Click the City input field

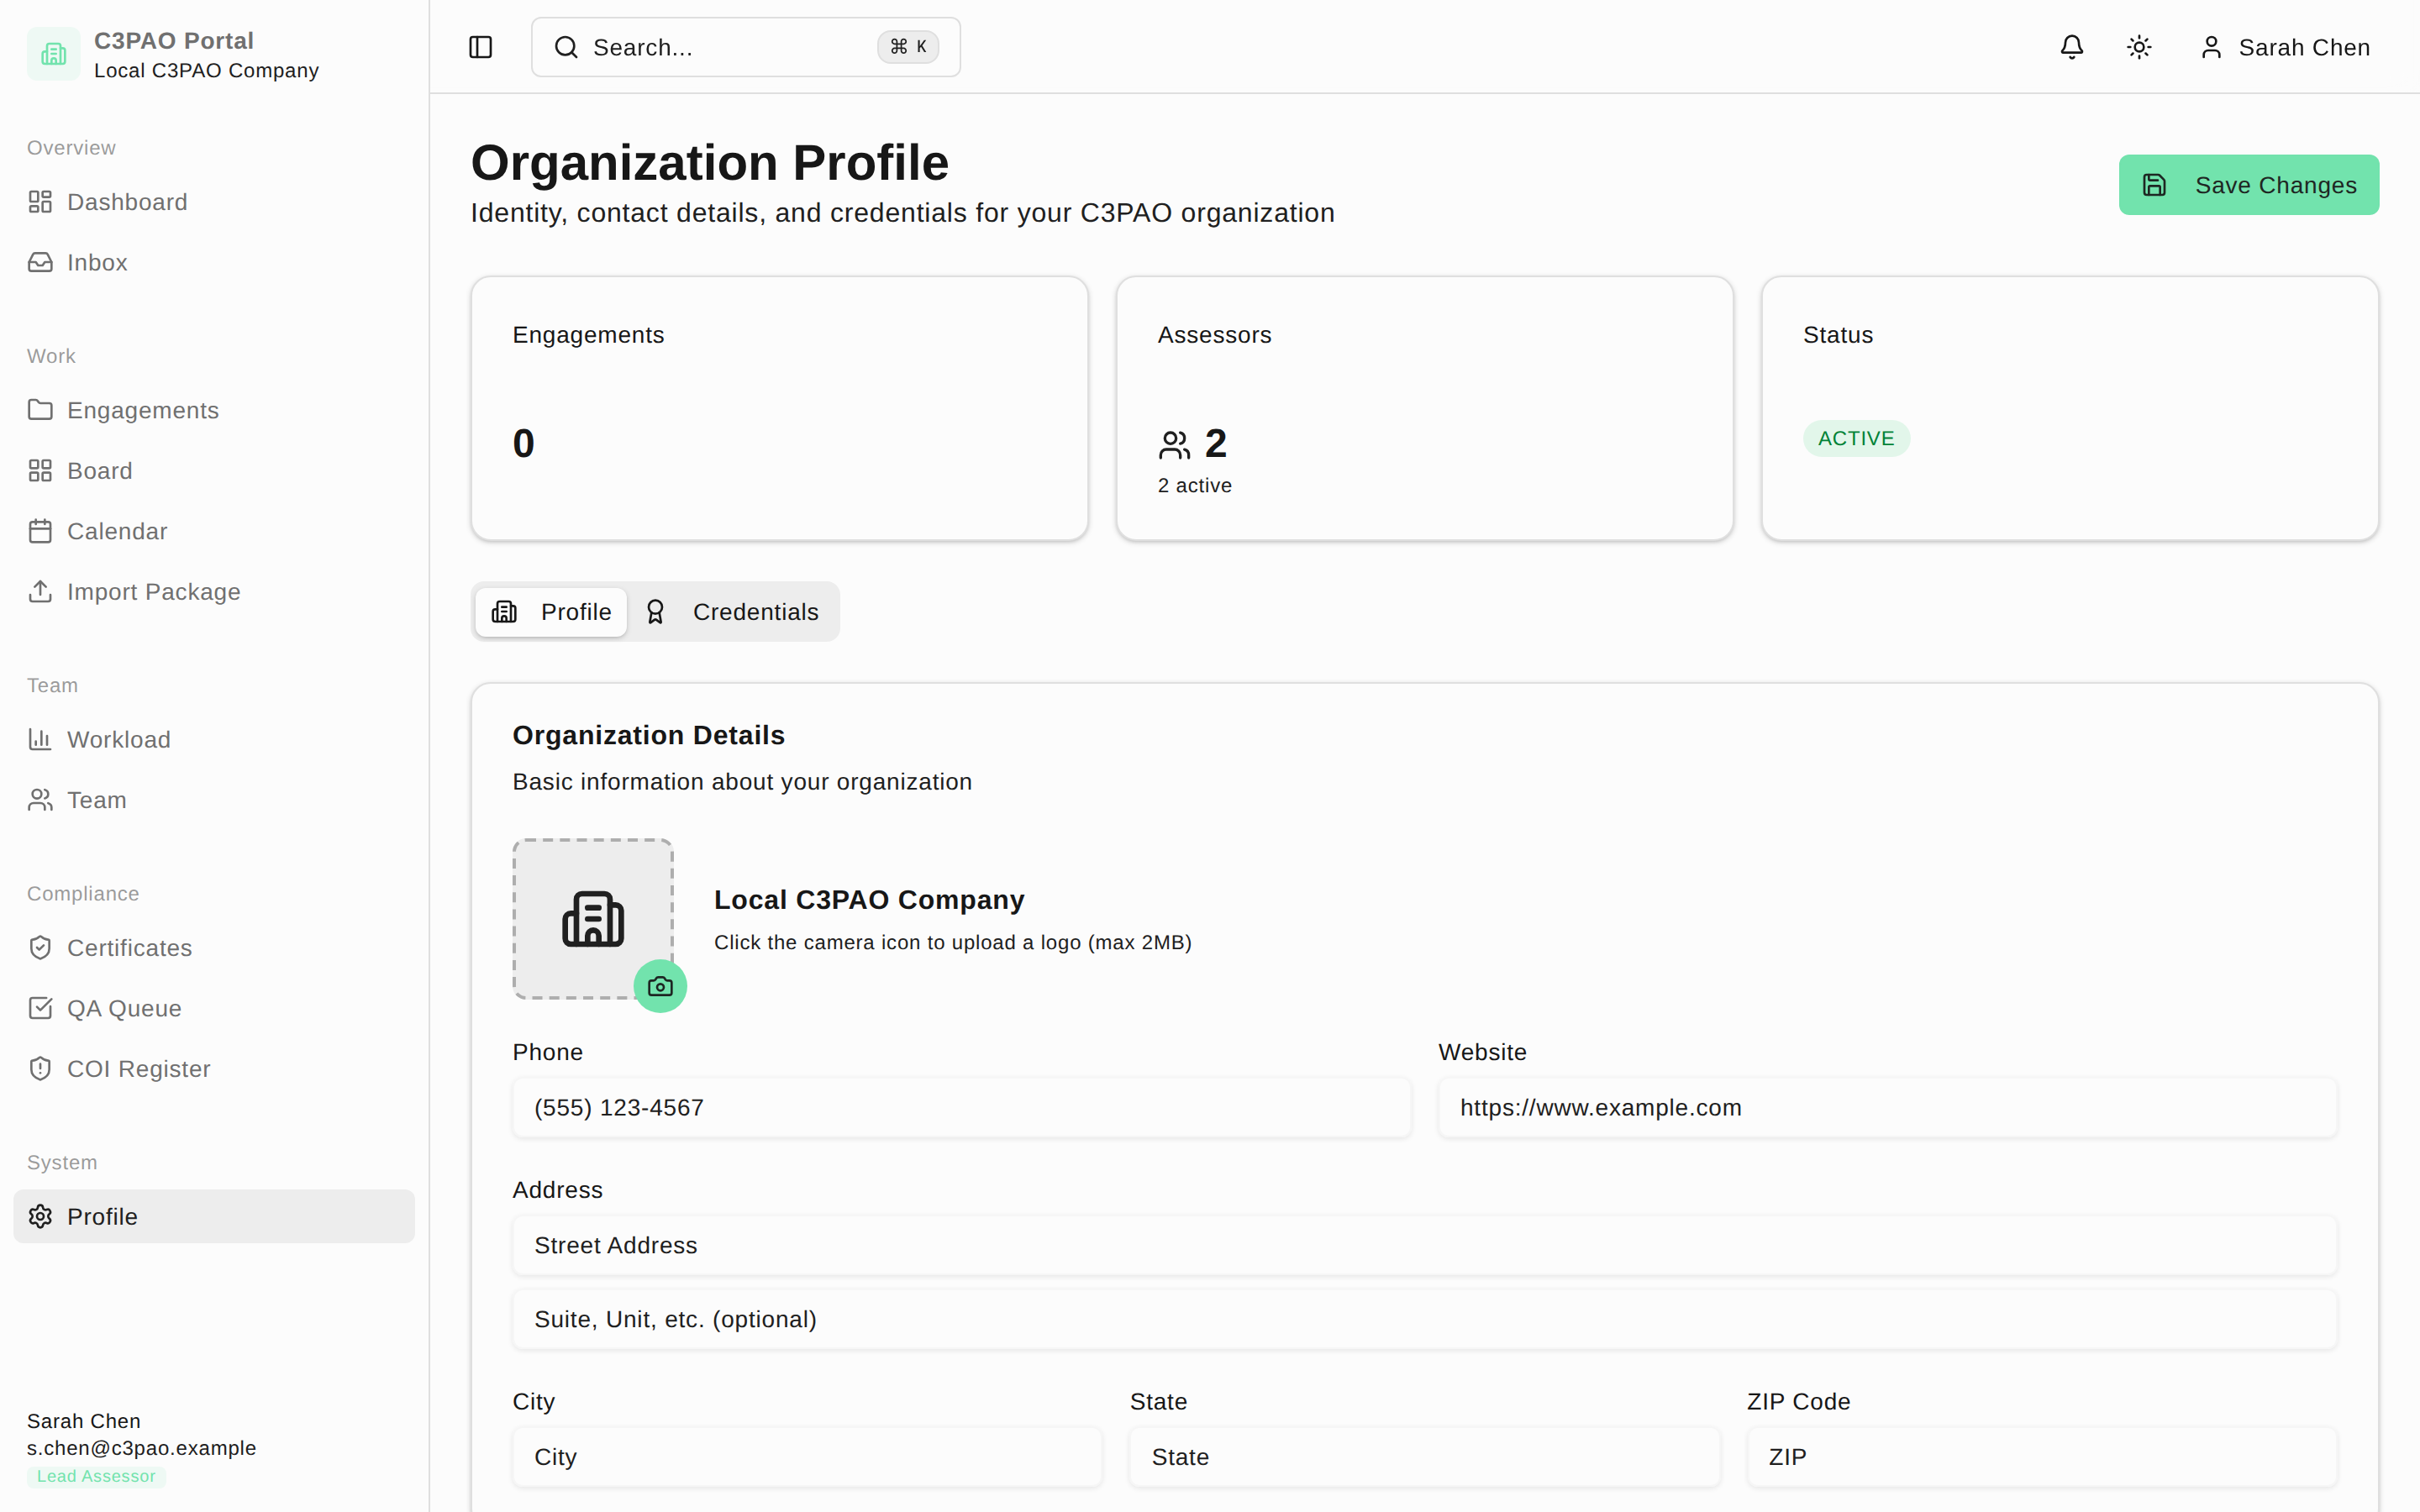click(x=807, y=1457)
